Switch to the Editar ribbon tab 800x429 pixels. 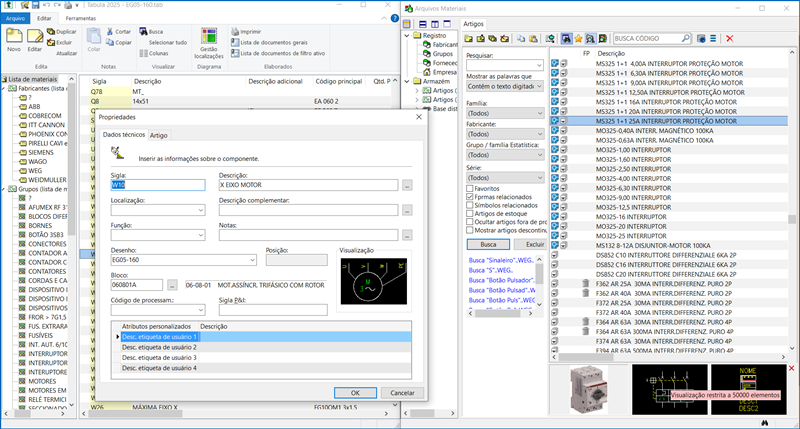pos(44,18)
